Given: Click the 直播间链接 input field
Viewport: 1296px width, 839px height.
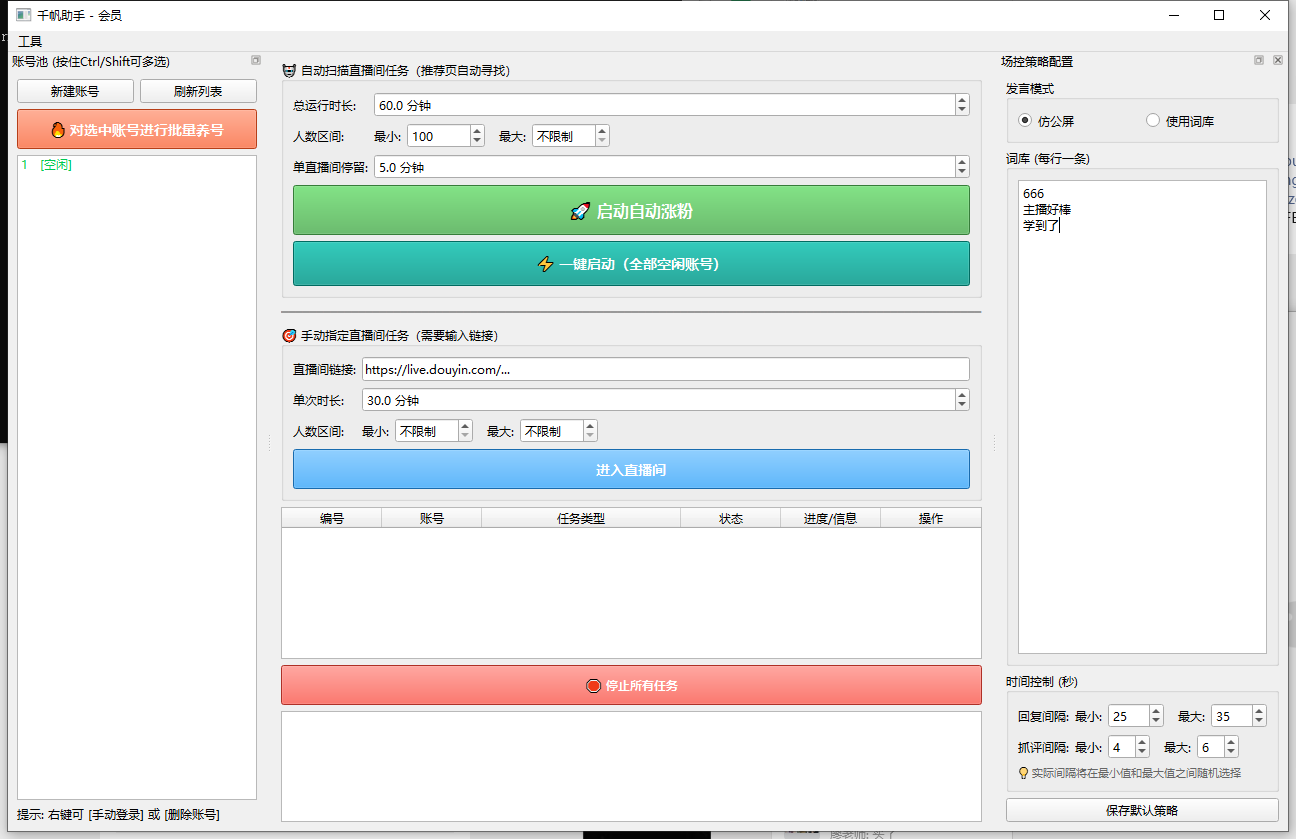Looking at the screenshot, I should coord(665,369).
